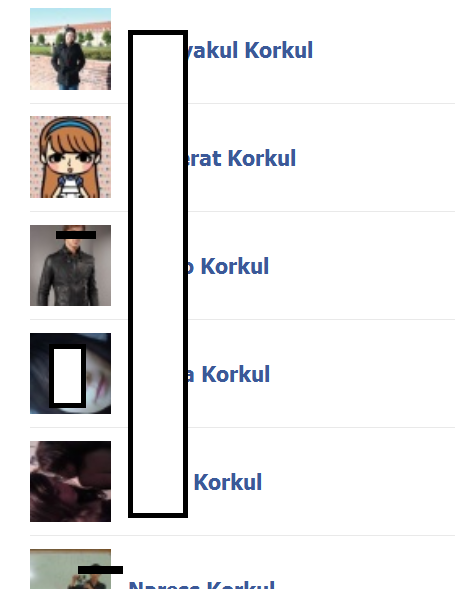Viewport: 455px width, 589px height.
Task: Select the dark close-up eye profile photo
Action: 70,373
